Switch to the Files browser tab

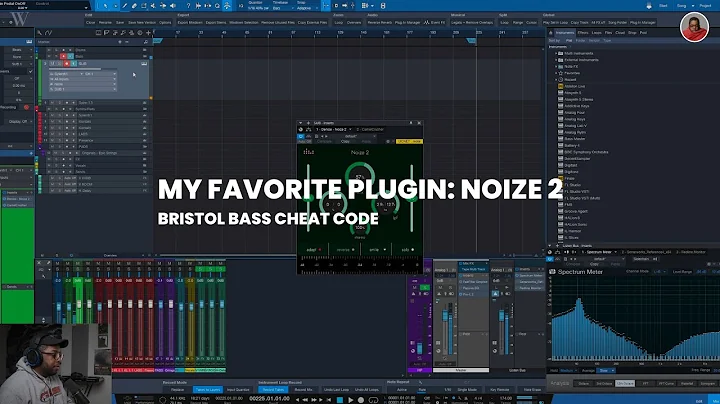[608, 33]
